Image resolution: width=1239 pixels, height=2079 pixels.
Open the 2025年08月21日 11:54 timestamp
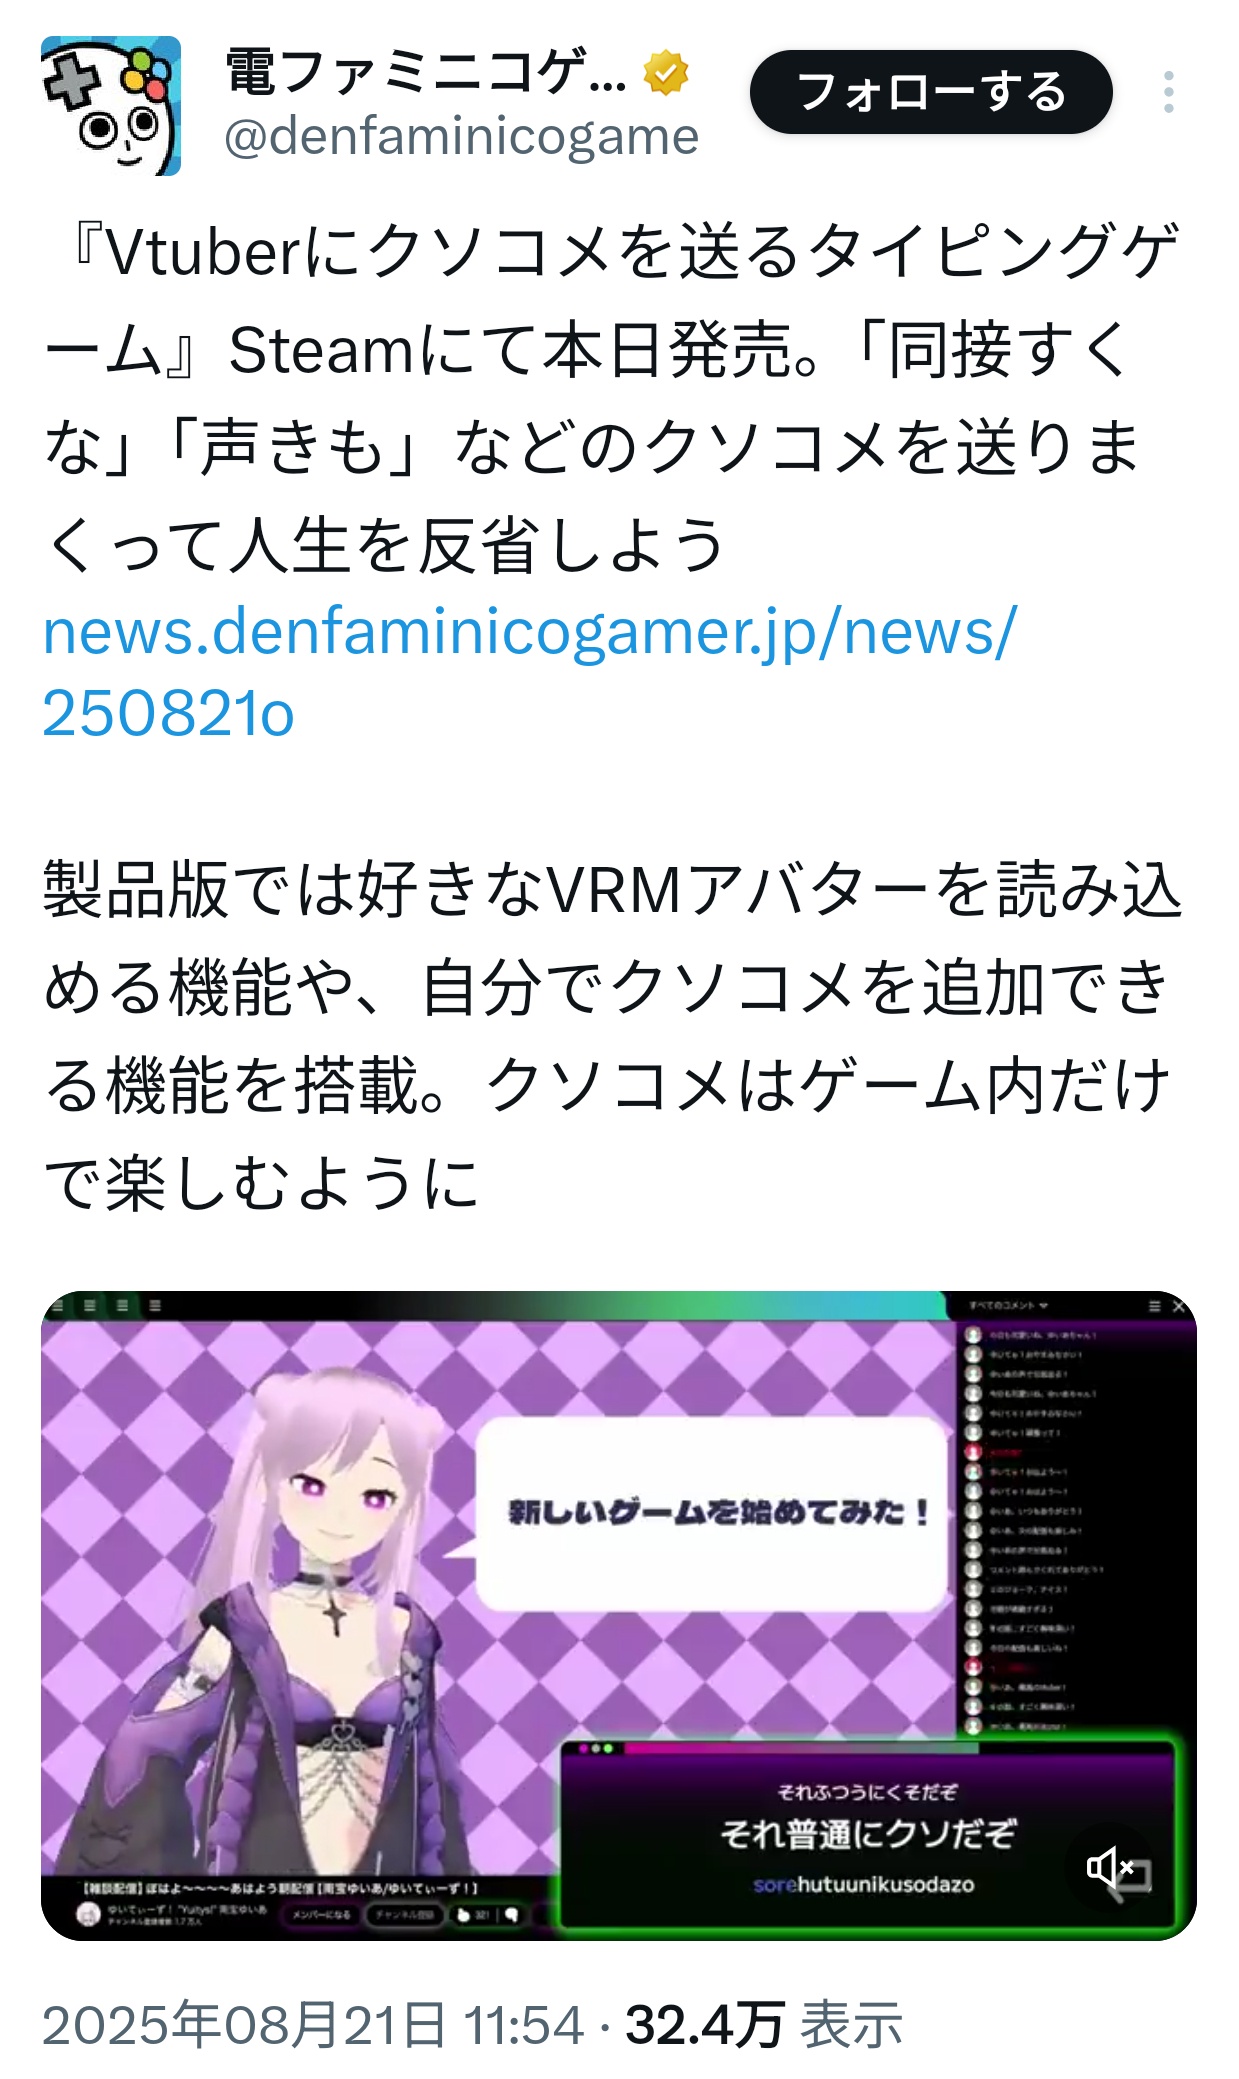pyautogui.click(x=313, y=2025)
